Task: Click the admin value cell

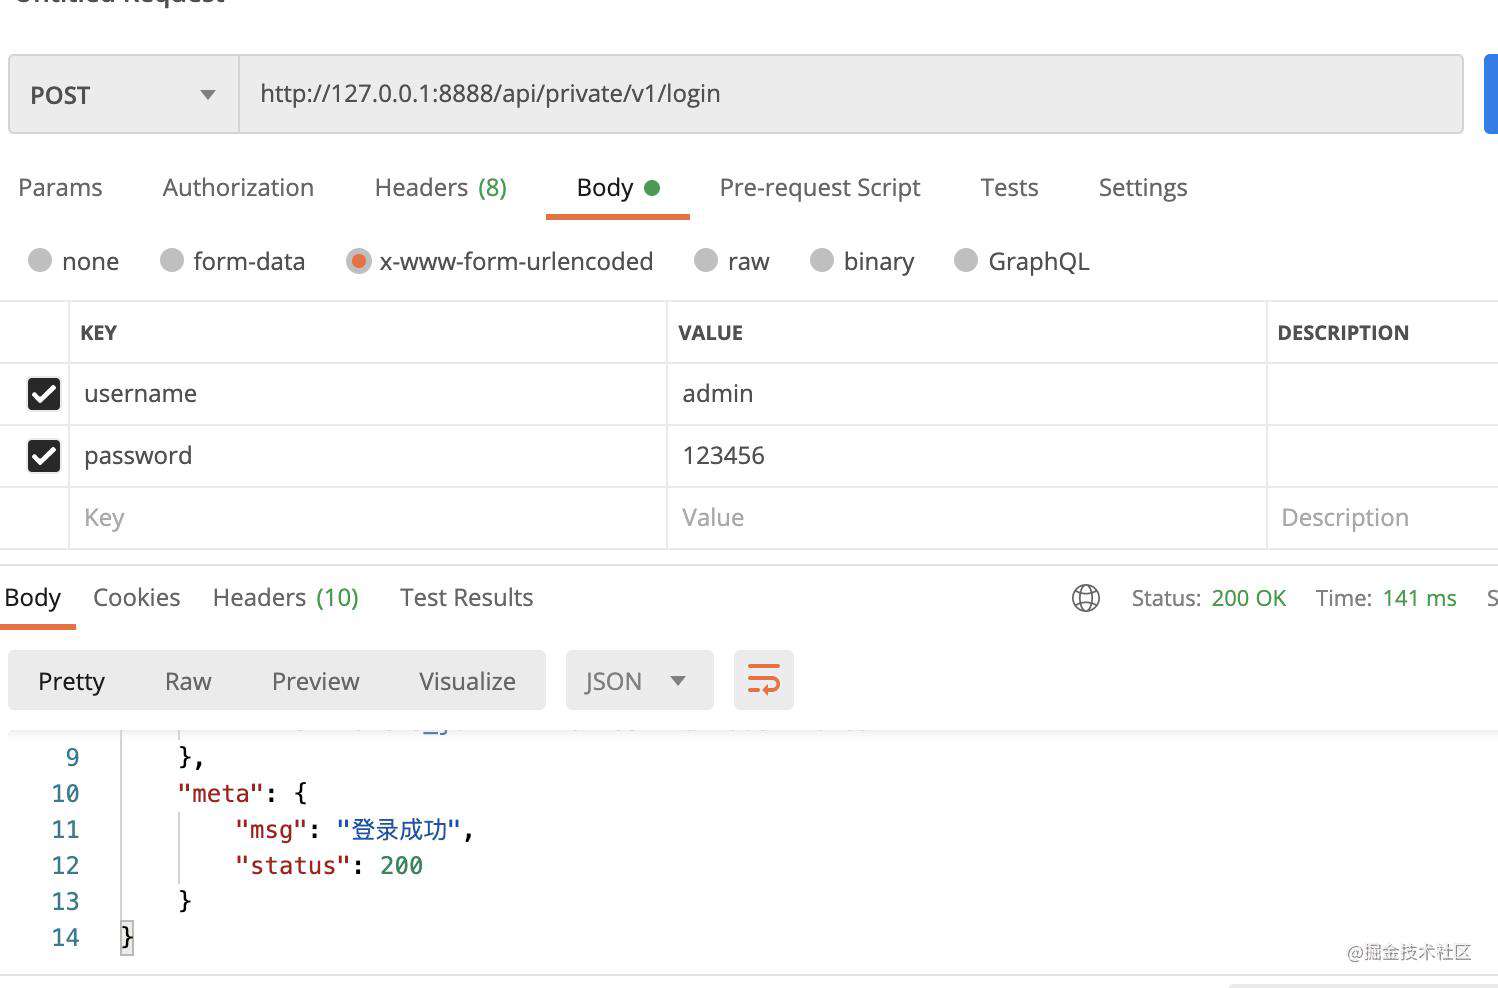Action: pyautogui.click(x=966, y=394)
